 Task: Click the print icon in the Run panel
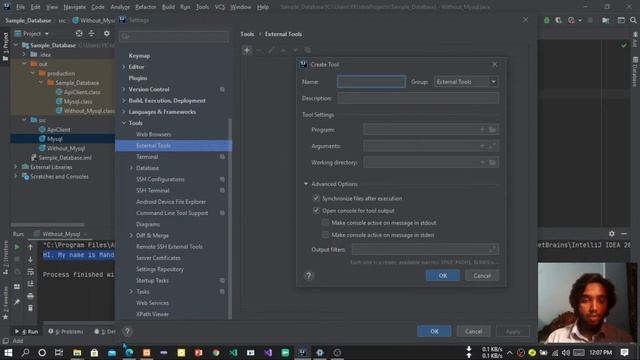pyautogui.click(x=31, y=296)
